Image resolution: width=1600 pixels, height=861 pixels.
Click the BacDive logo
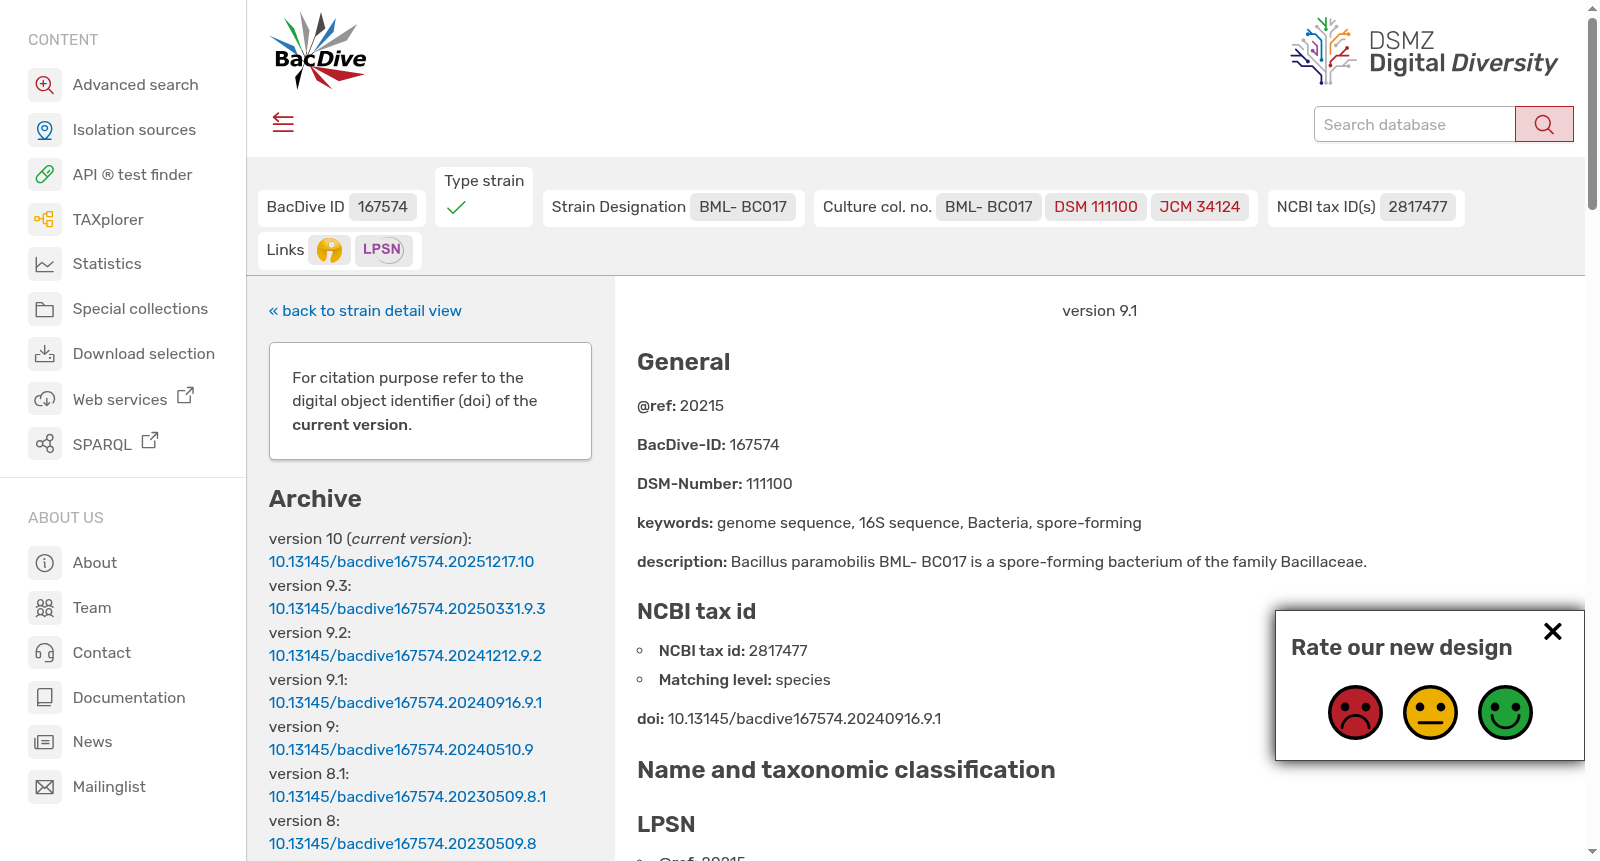(319, 52)
